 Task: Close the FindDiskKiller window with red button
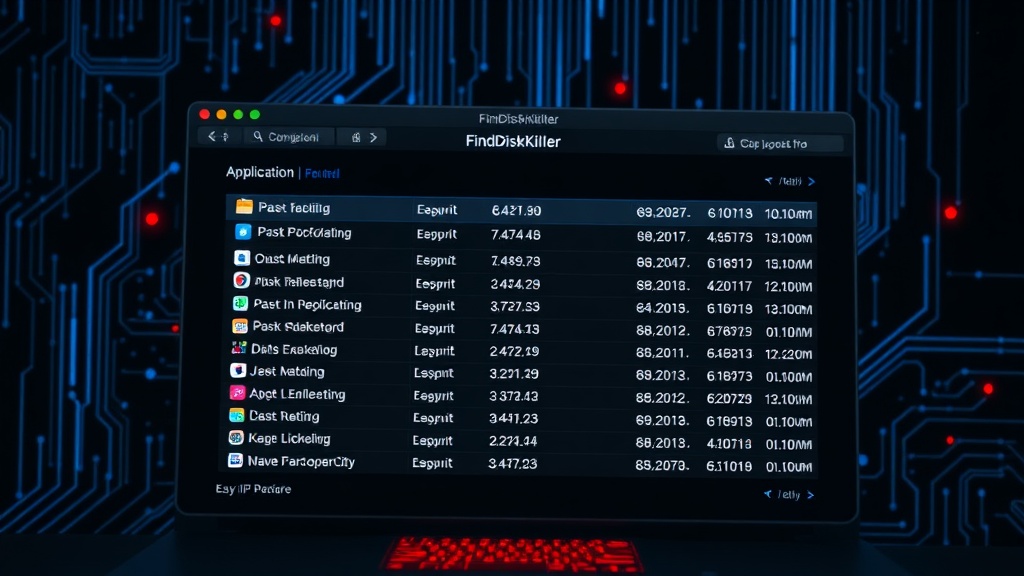click(204, 114)
